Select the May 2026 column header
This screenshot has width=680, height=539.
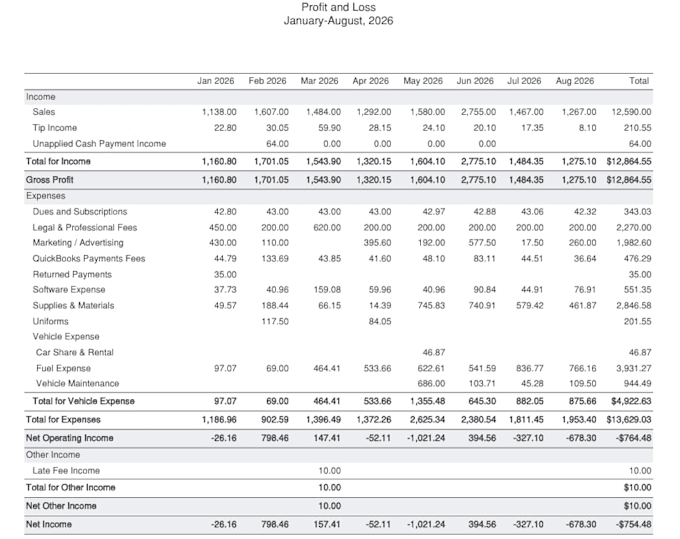pos(423,81)
